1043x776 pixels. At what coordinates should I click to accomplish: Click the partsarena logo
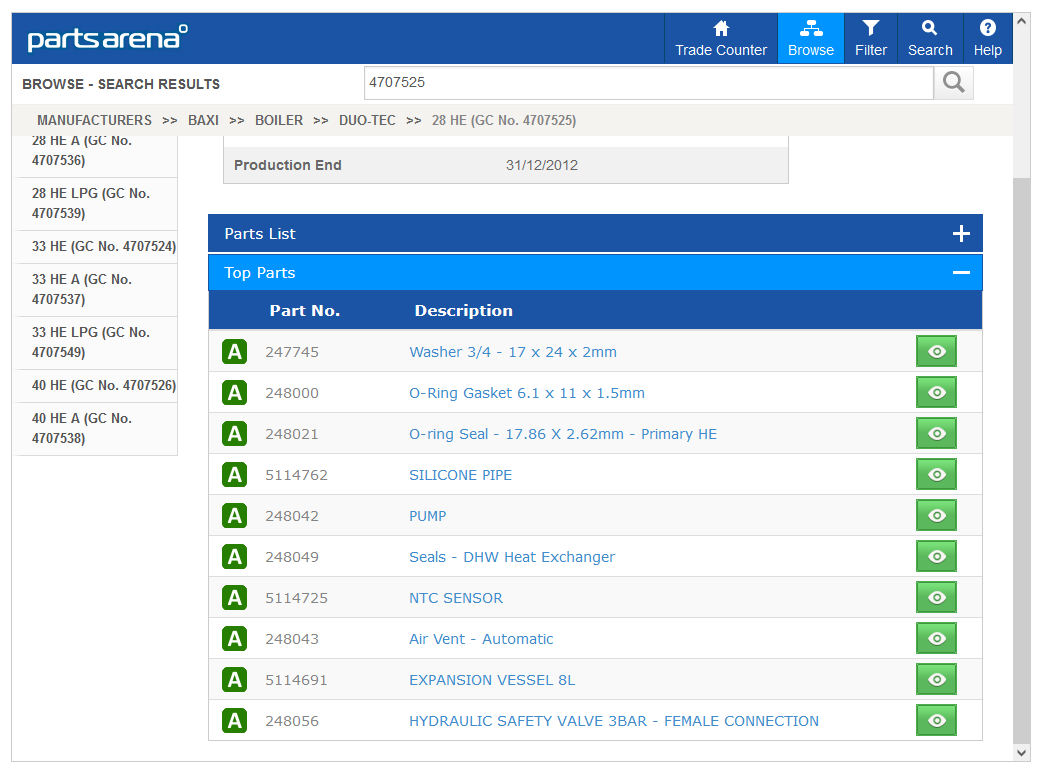(x=108, y=38)
